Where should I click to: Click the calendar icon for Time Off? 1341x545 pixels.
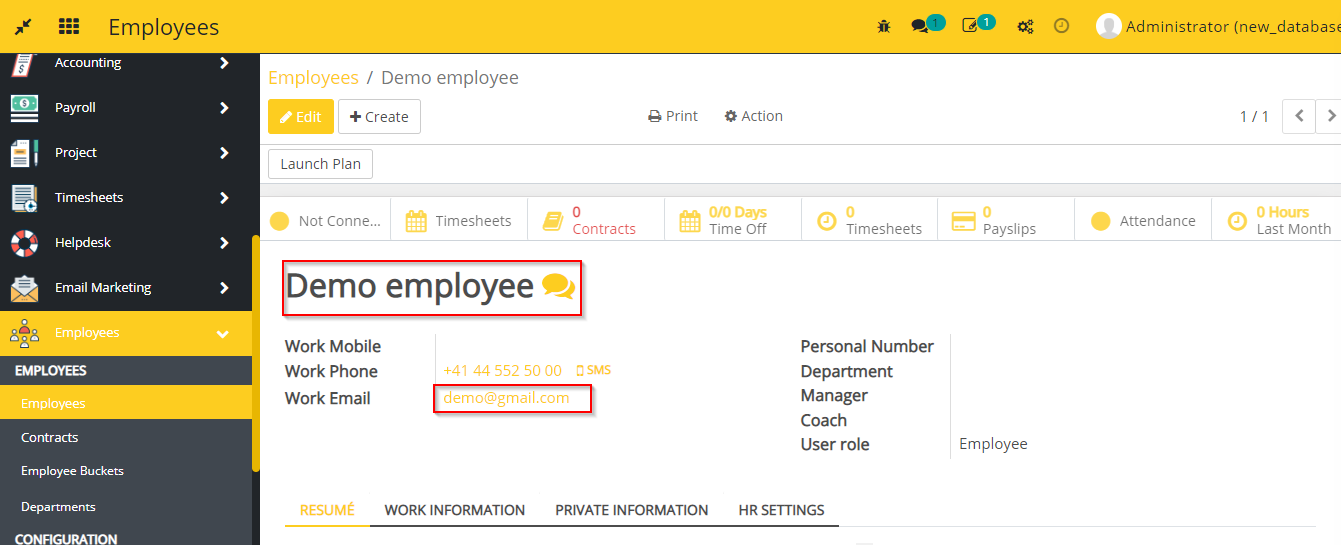(690, 221)
